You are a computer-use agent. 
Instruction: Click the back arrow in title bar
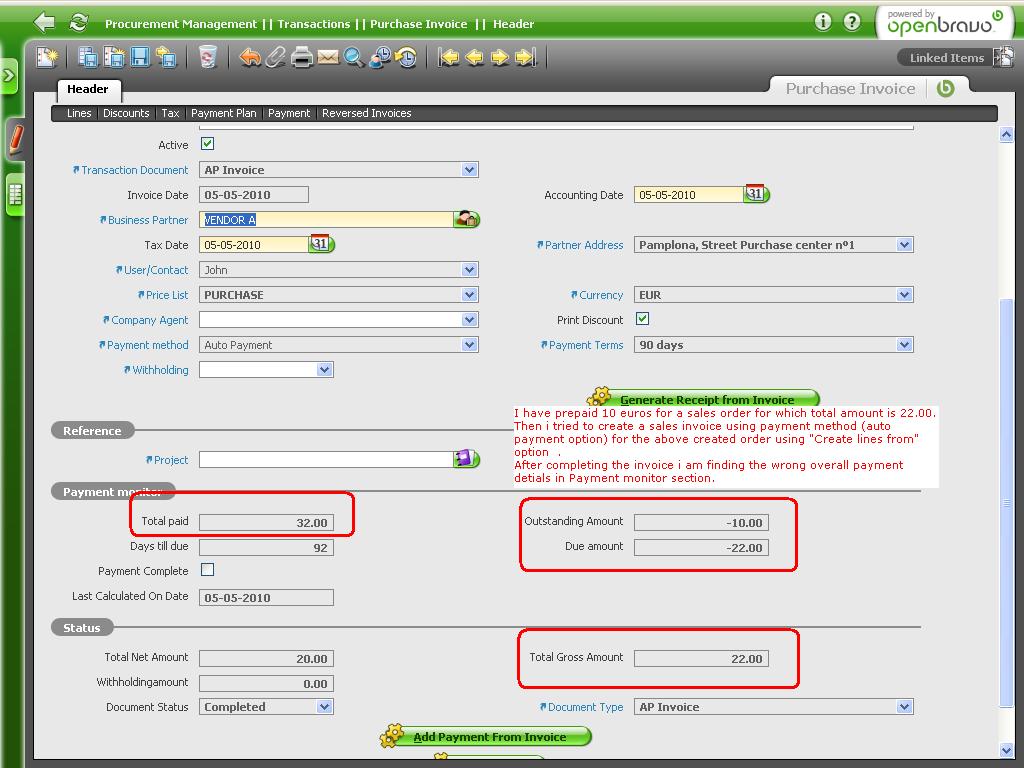[44, 22]
